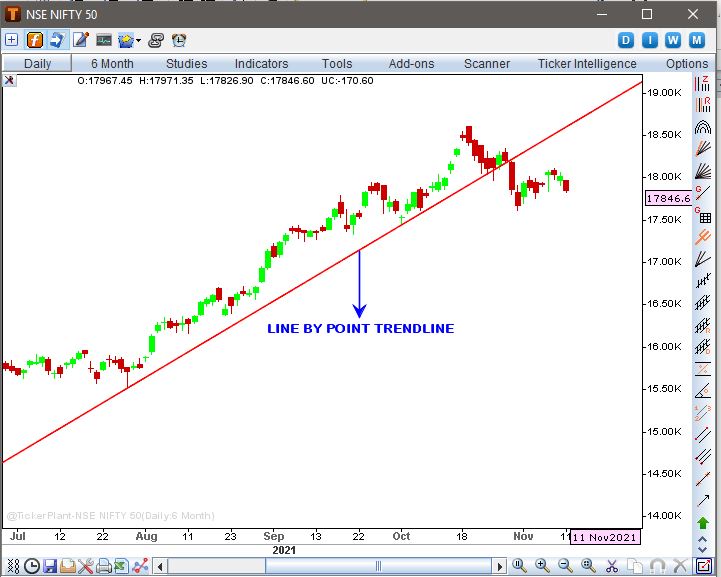Viewport: 721px width, 577px height.
Task: Open the Tools menu
Action: (x=337, y=63)
